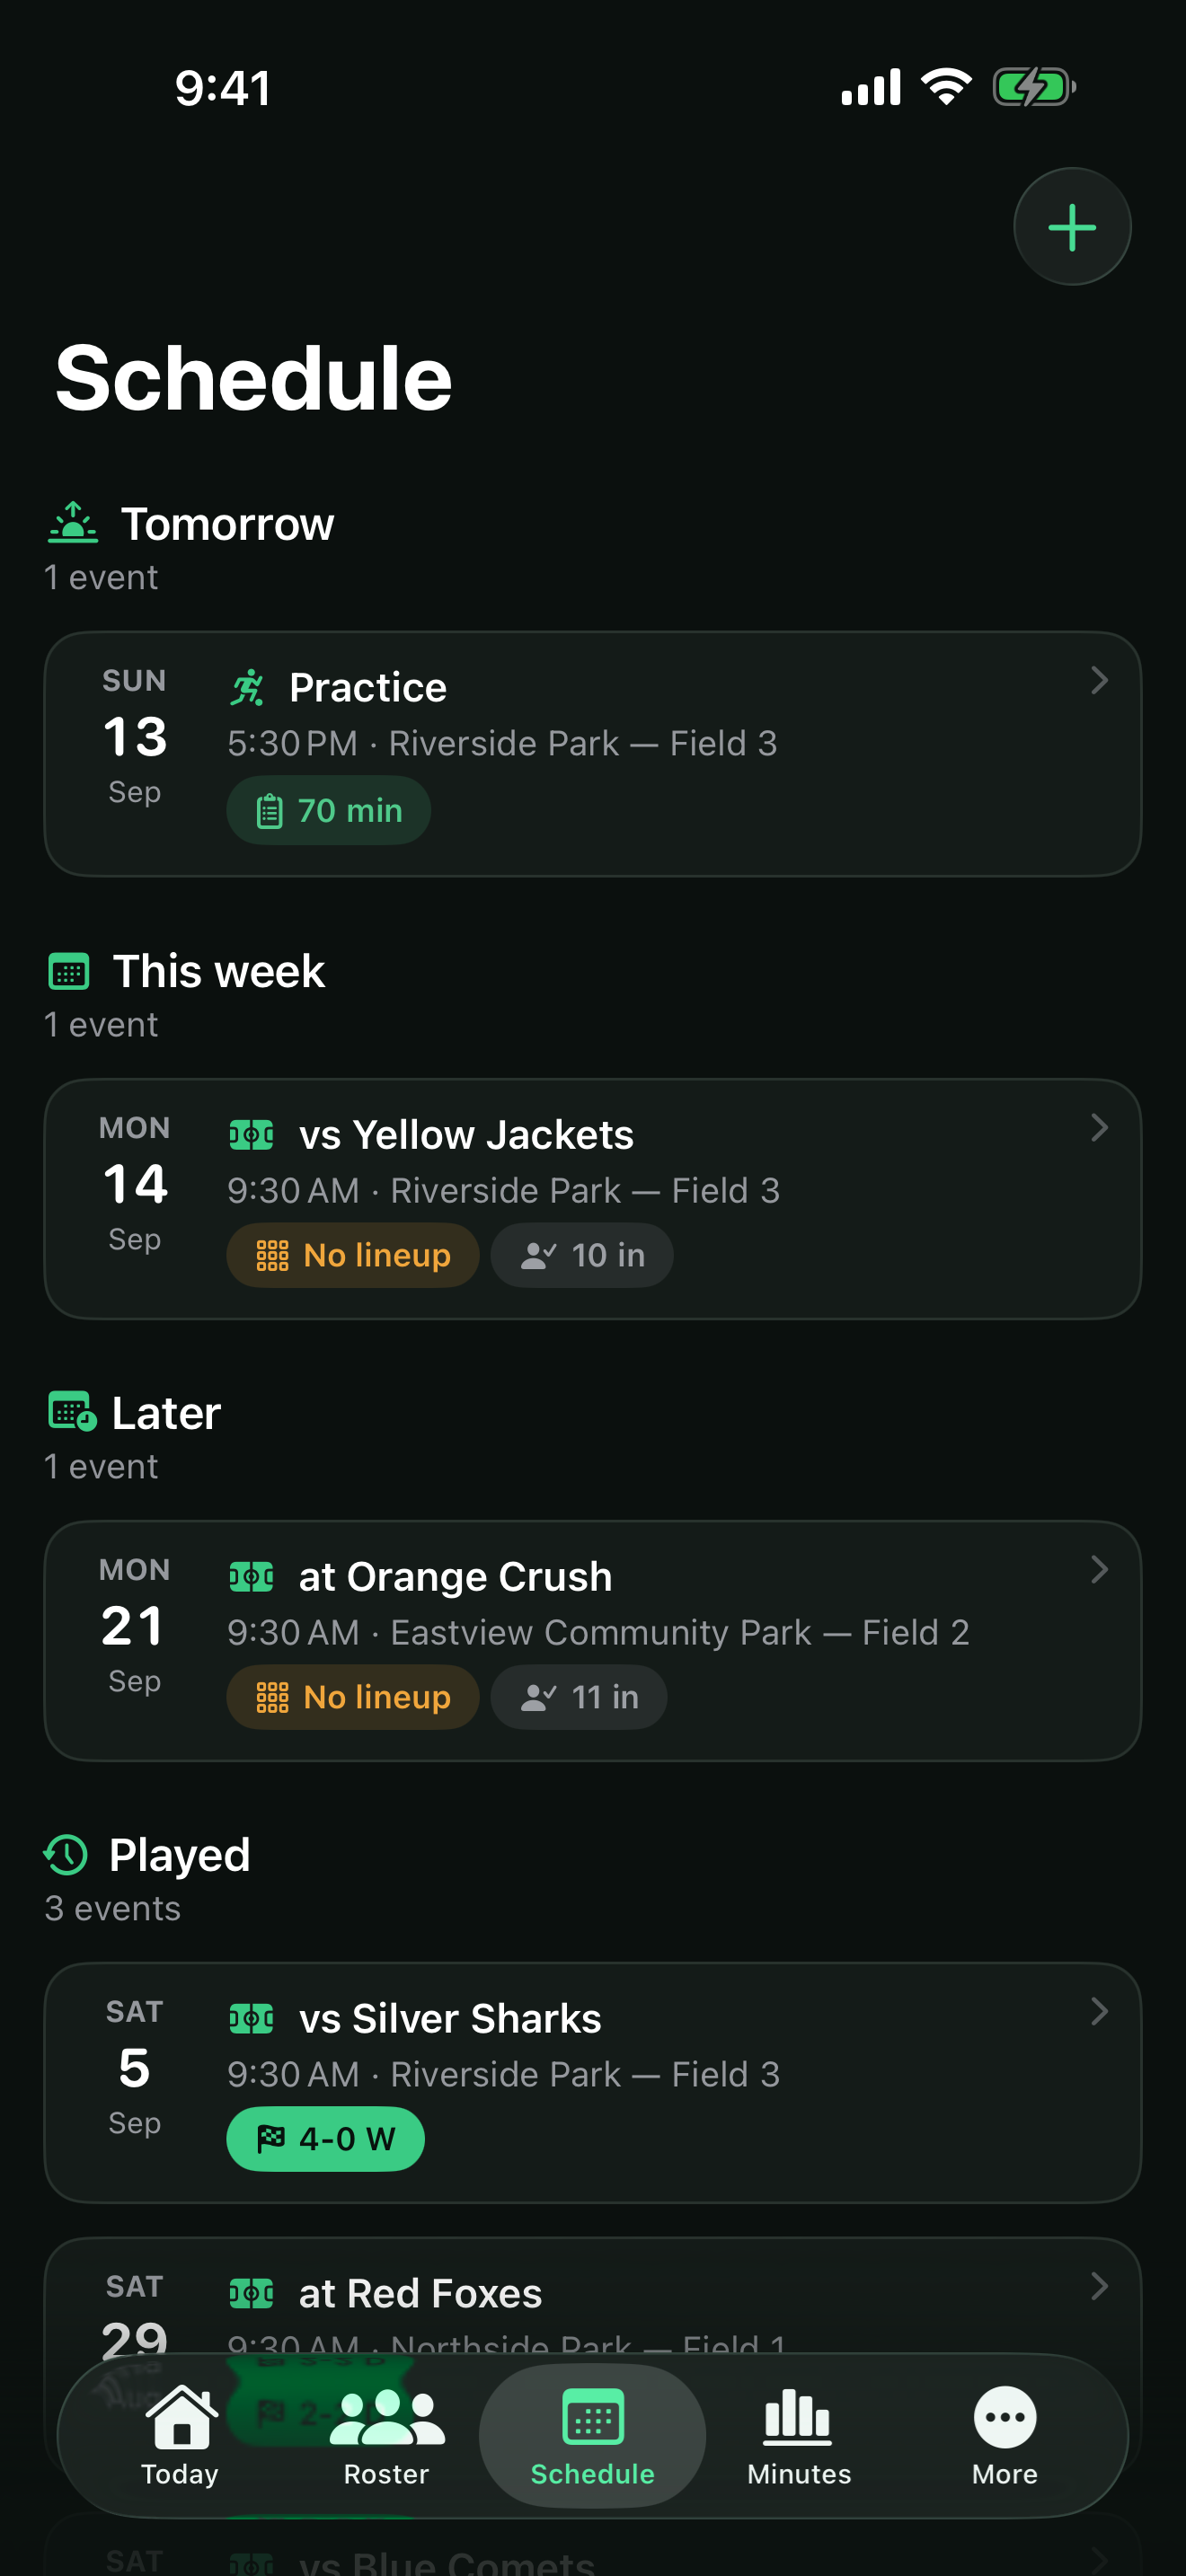Screen dimensions: 1186x2576
Task: Switch to the Roster tab
Action: (x=386, y=2436)
